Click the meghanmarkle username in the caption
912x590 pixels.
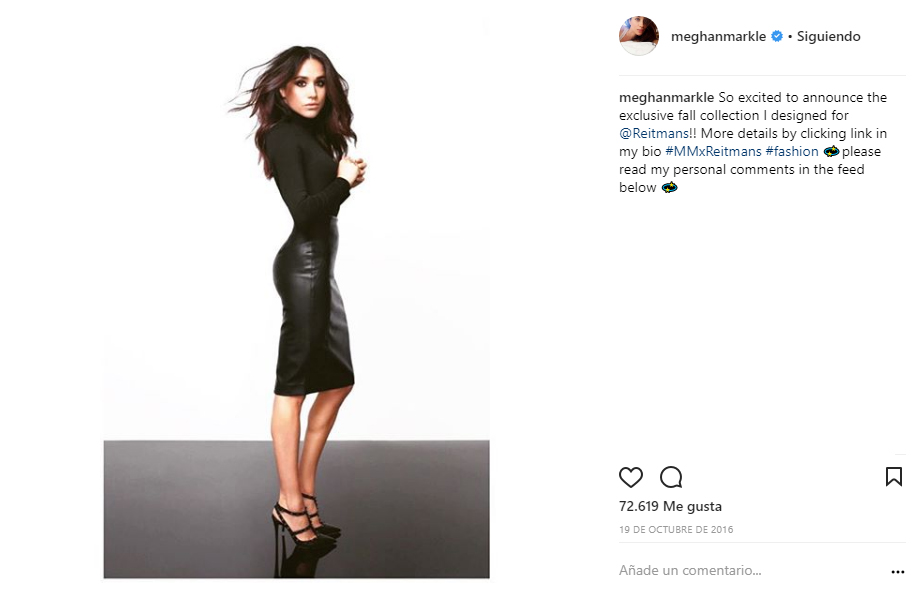(x=666, y=97)
